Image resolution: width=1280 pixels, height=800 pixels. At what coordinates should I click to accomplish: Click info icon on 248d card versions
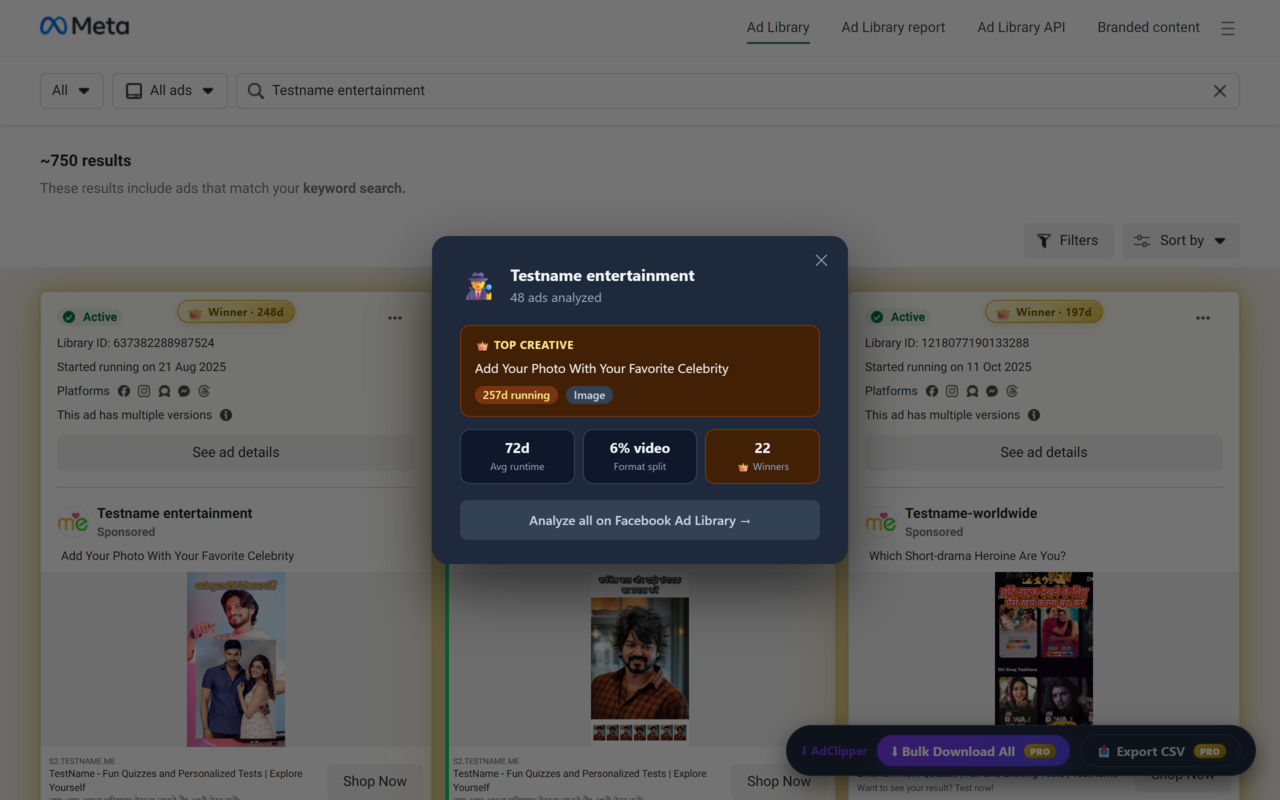[x=226, y=415]
